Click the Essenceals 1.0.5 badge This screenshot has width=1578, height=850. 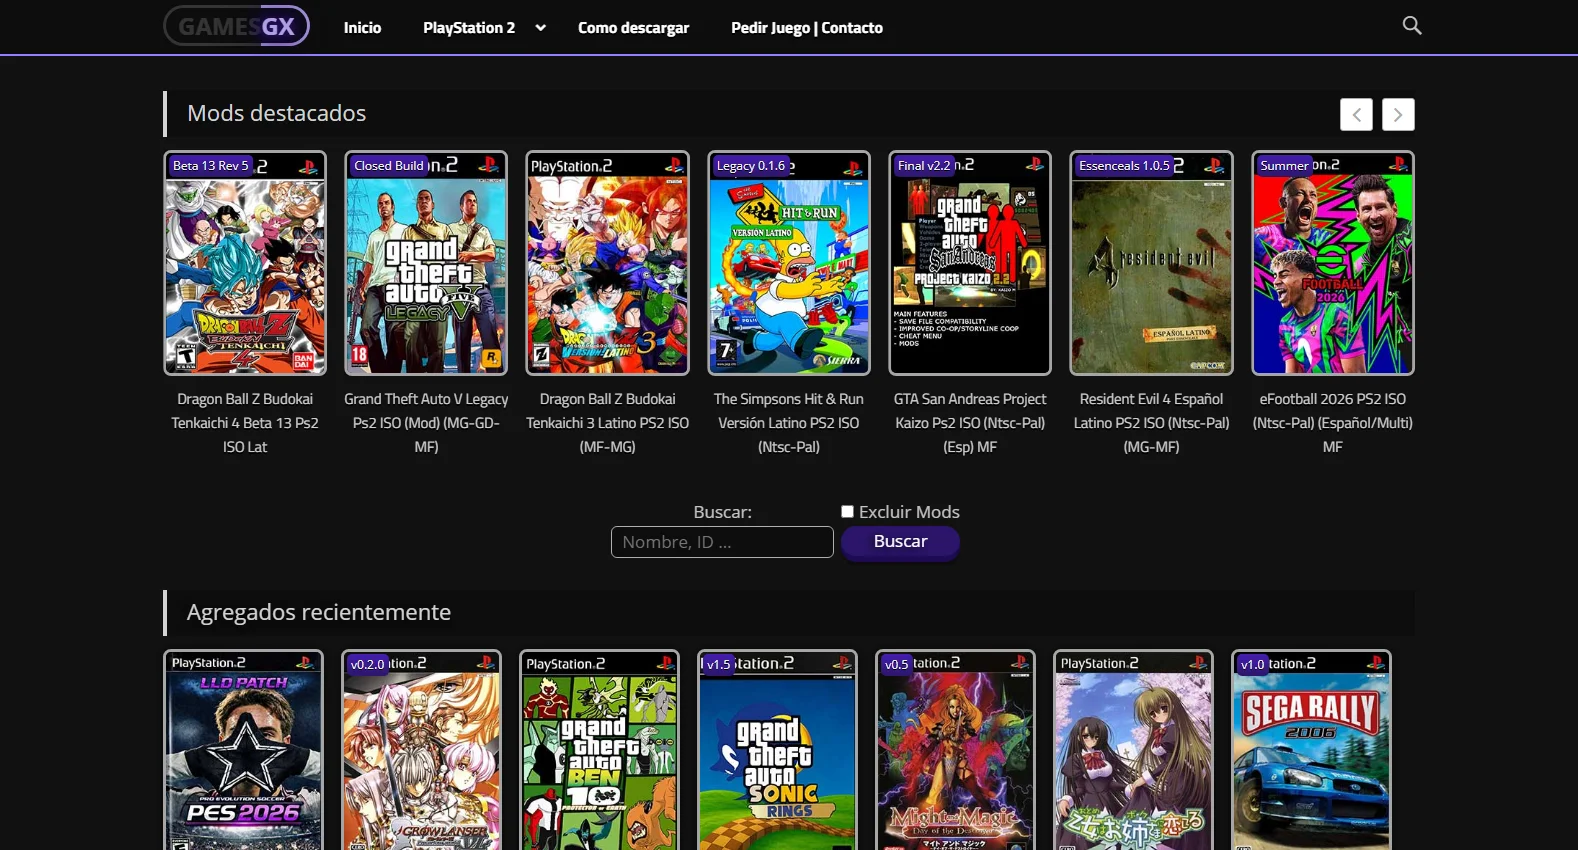click(x=1124, y=166)
